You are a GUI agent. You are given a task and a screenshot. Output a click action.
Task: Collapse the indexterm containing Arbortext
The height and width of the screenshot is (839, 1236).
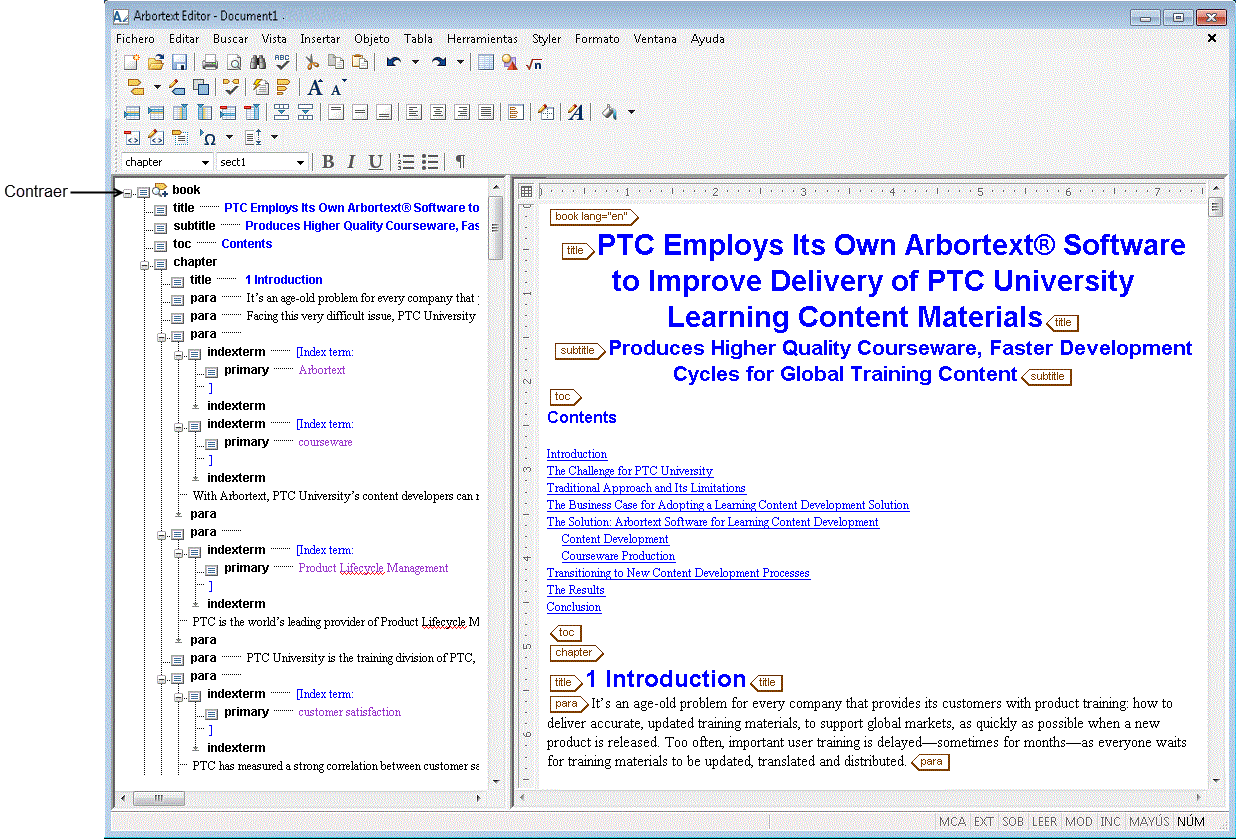[179, 354]
